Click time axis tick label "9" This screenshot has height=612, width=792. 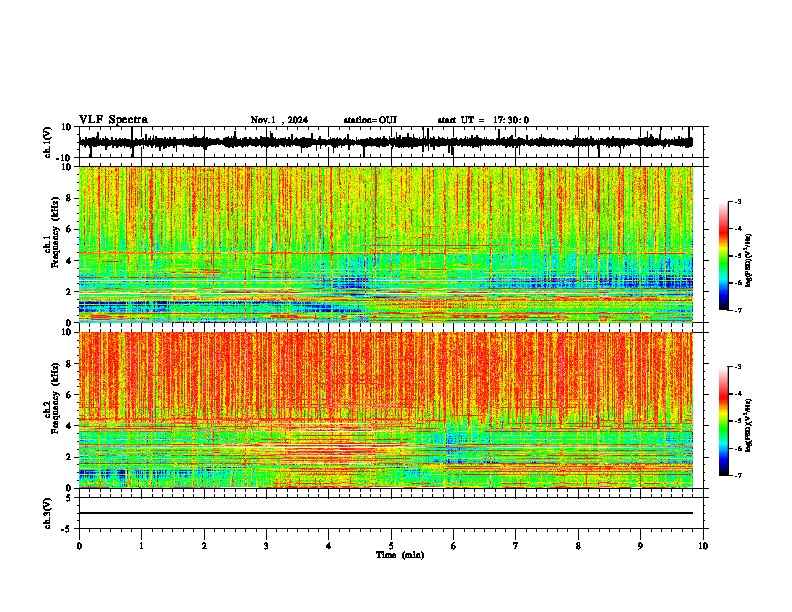point(640,546)
